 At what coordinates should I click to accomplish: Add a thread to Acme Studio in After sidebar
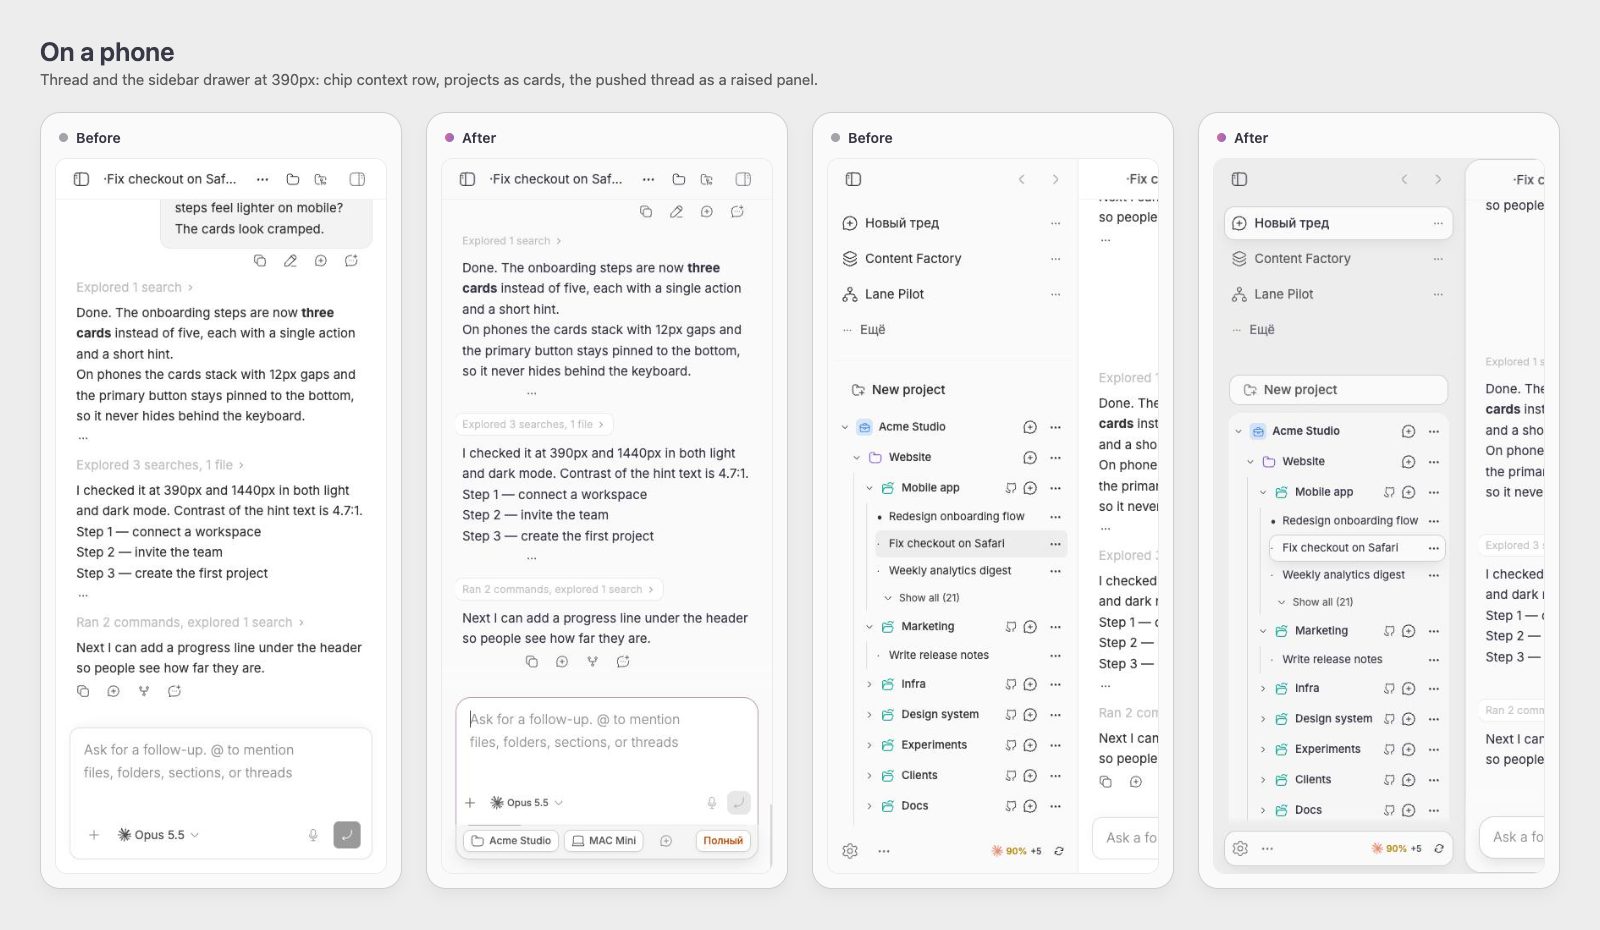tap(1408, 431)
